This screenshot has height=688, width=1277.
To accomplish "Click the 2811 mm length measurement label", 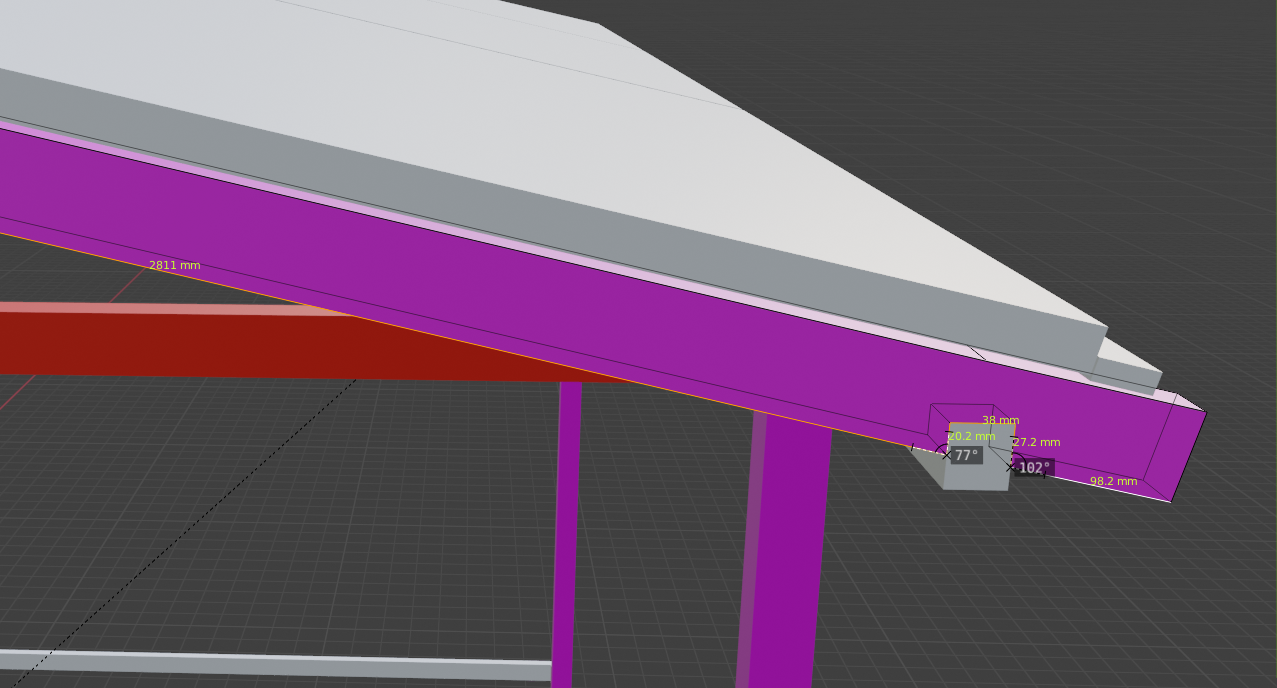I will pyautogui.click(x=174, y=266).
